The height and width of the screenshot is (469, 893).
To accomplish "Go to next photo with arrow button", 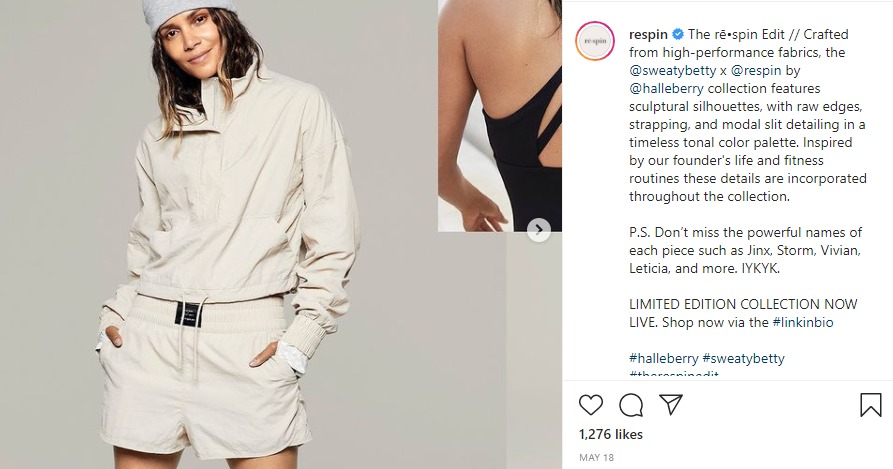I will [539, 231].
